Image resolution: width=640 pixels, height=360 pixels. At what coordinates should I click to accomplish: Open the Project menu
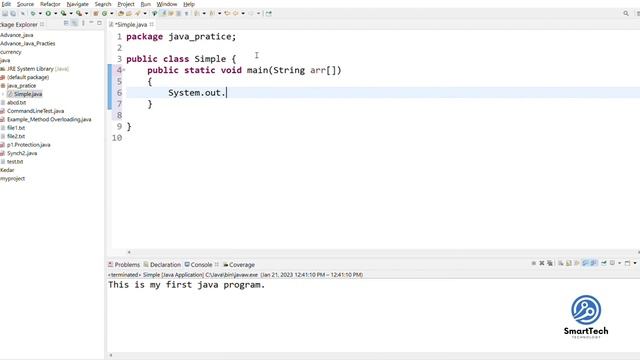pyautogui.click(x=126, y=4)
